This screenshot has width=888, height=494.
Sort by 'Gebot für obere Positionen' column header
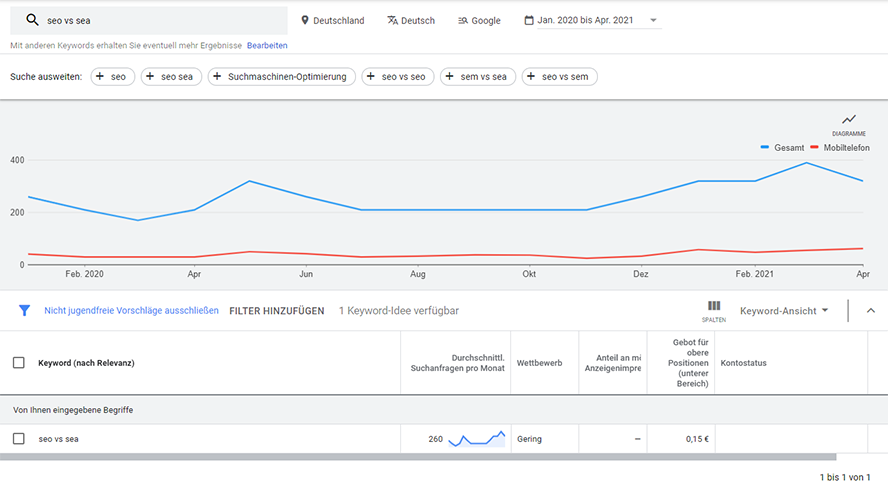point(688,363)
